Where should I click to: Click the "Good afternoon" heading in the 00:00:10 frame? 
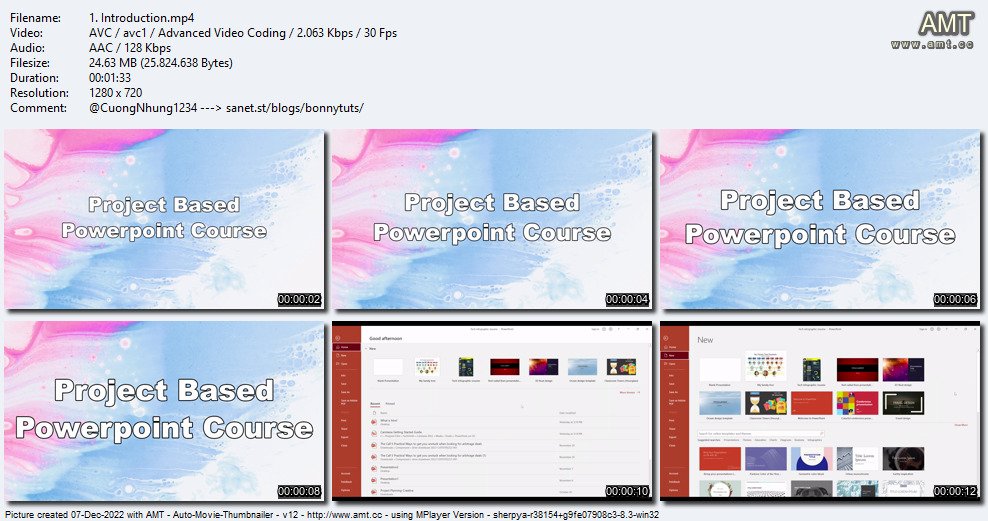click(x=386, y=338)
